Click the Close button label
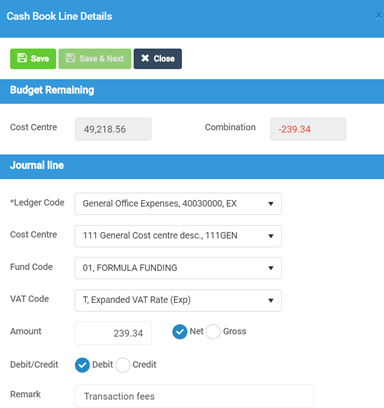Screen dimensions: 384x408 [x=164, y=59]
